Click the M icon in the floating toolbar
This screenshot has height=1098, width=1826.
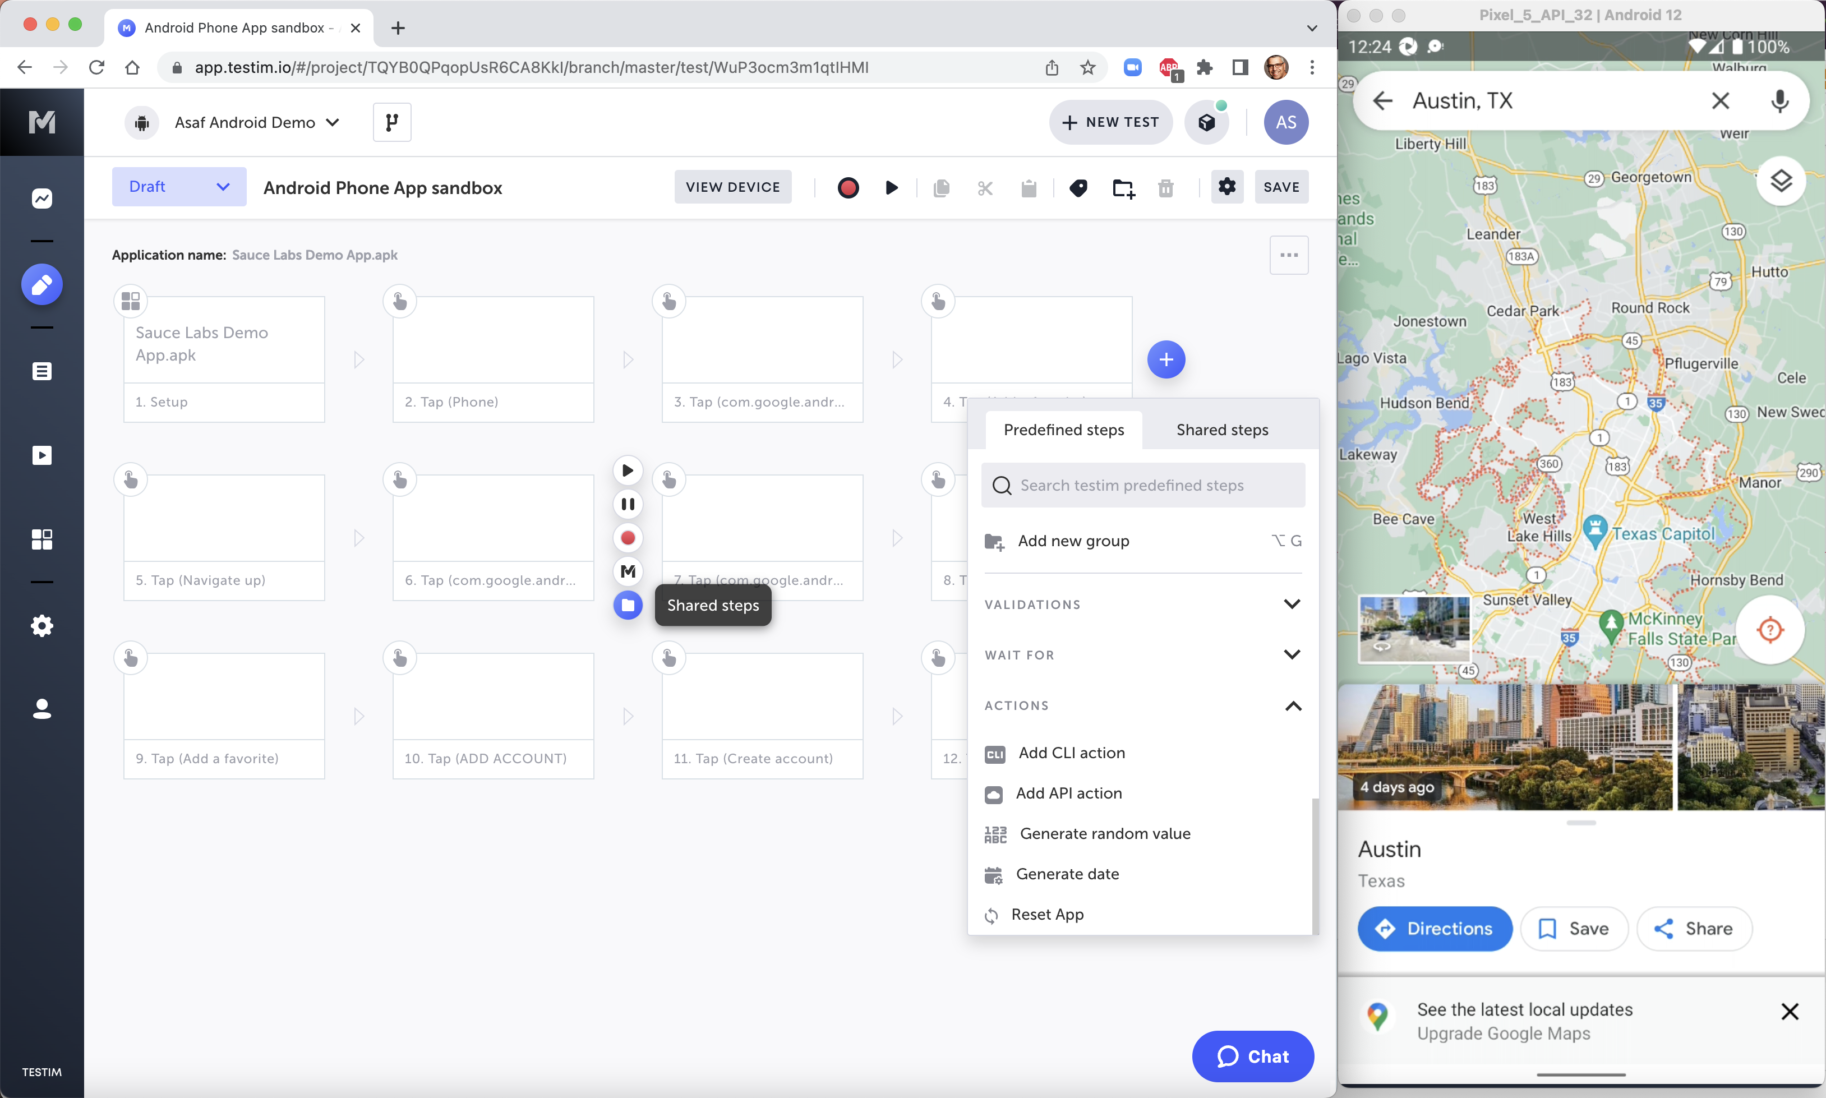pyautogui.click(x=628, y=571)
